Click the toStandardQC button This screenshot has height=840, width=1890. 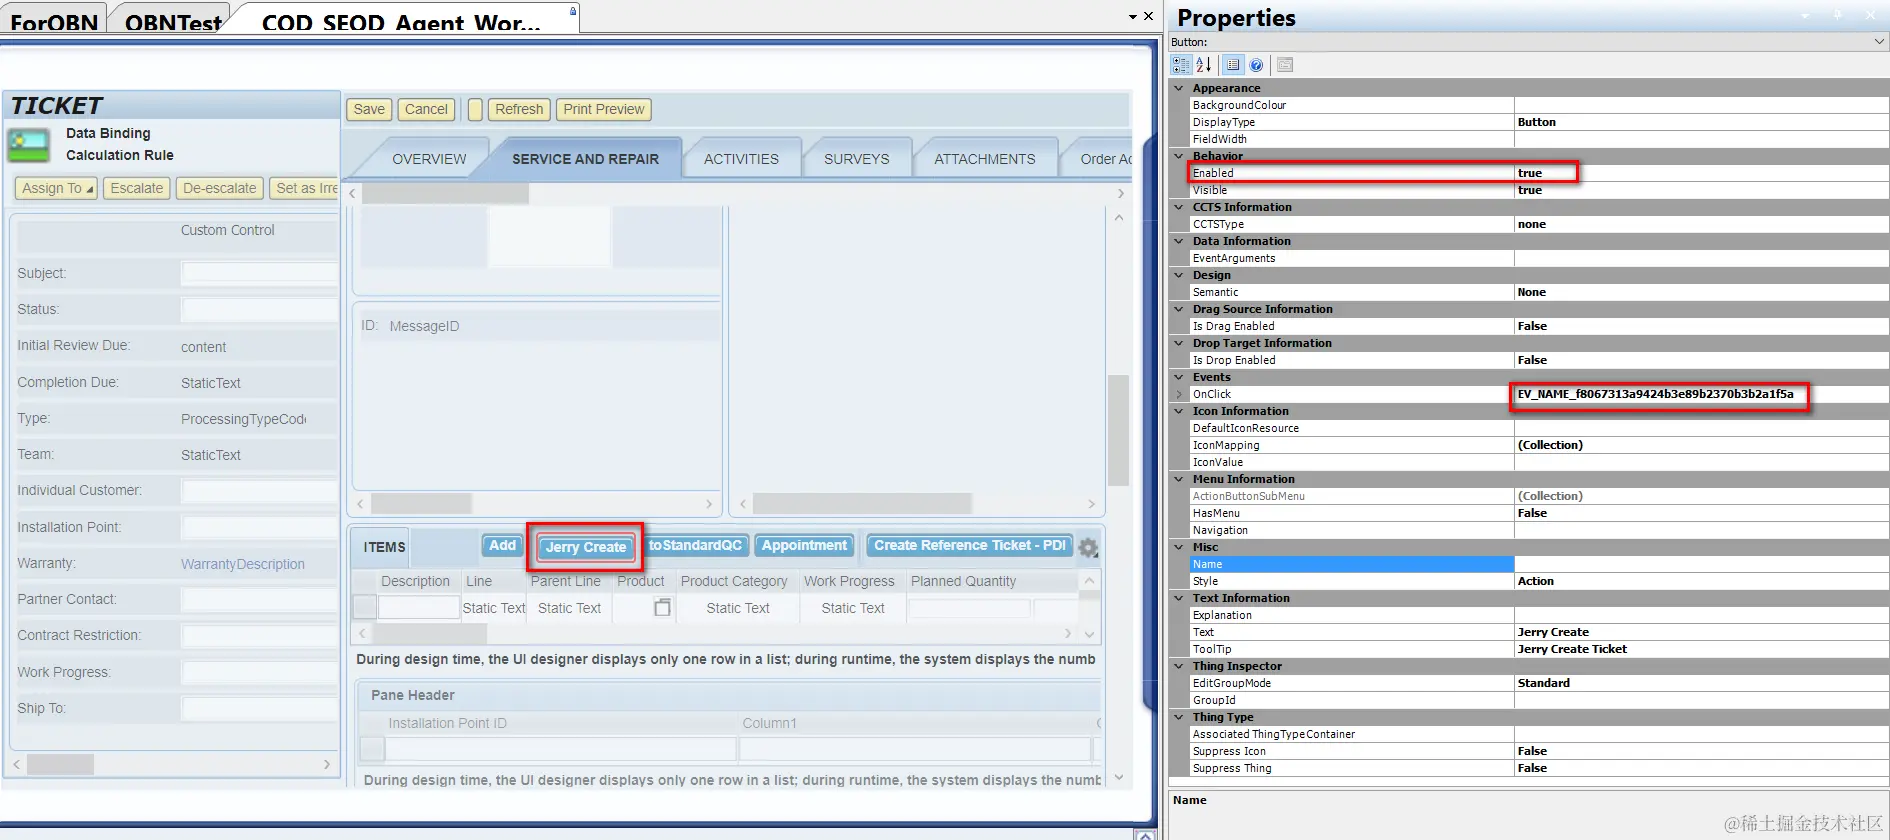point(695,545)
